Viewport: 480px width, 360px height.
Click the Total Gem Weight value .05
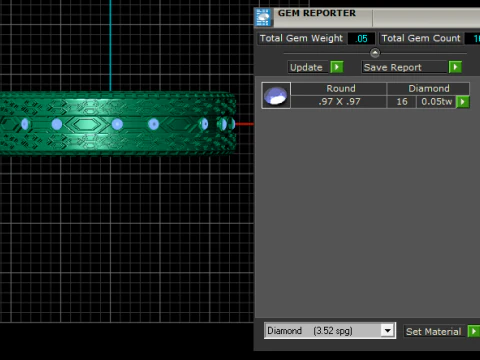tap(361, 39)
